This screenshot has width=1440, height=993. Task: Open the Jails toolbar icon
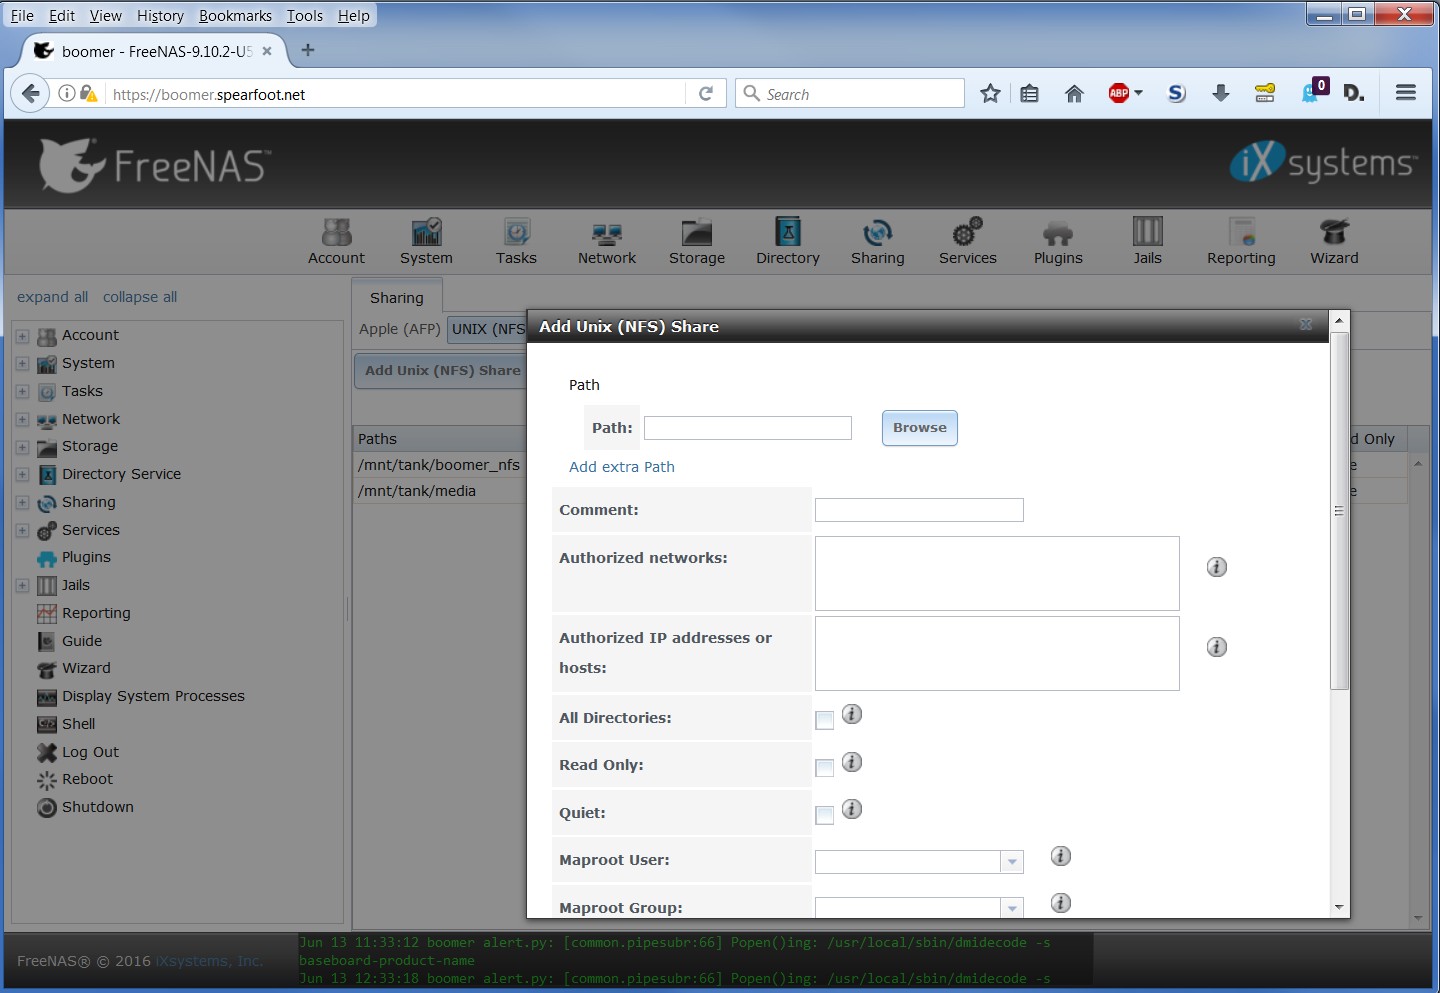coord(1148,241)
